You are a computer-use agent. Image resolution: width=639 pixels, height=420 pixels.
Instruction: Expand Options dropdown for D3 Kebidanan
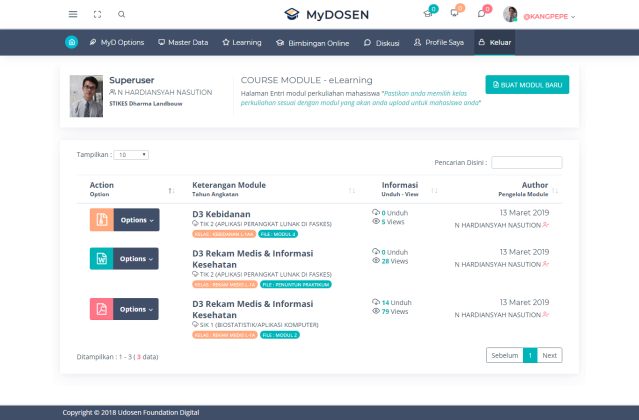pyautogui.click(x=137, y=220)
